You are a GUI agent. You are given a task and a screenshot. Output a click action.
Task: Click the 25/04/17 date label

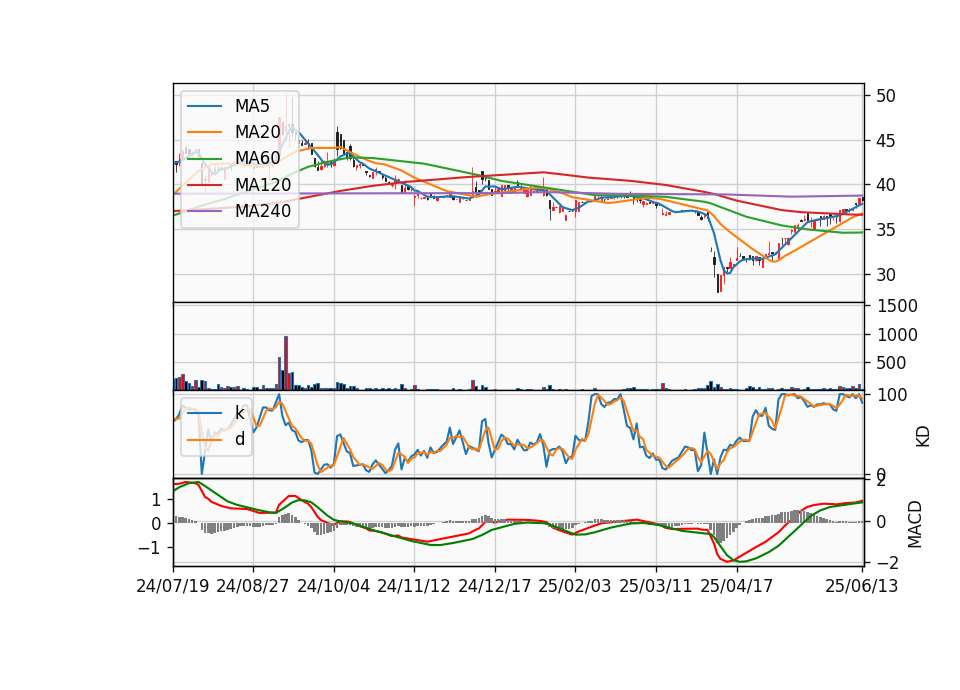click(x=737, y=586)
